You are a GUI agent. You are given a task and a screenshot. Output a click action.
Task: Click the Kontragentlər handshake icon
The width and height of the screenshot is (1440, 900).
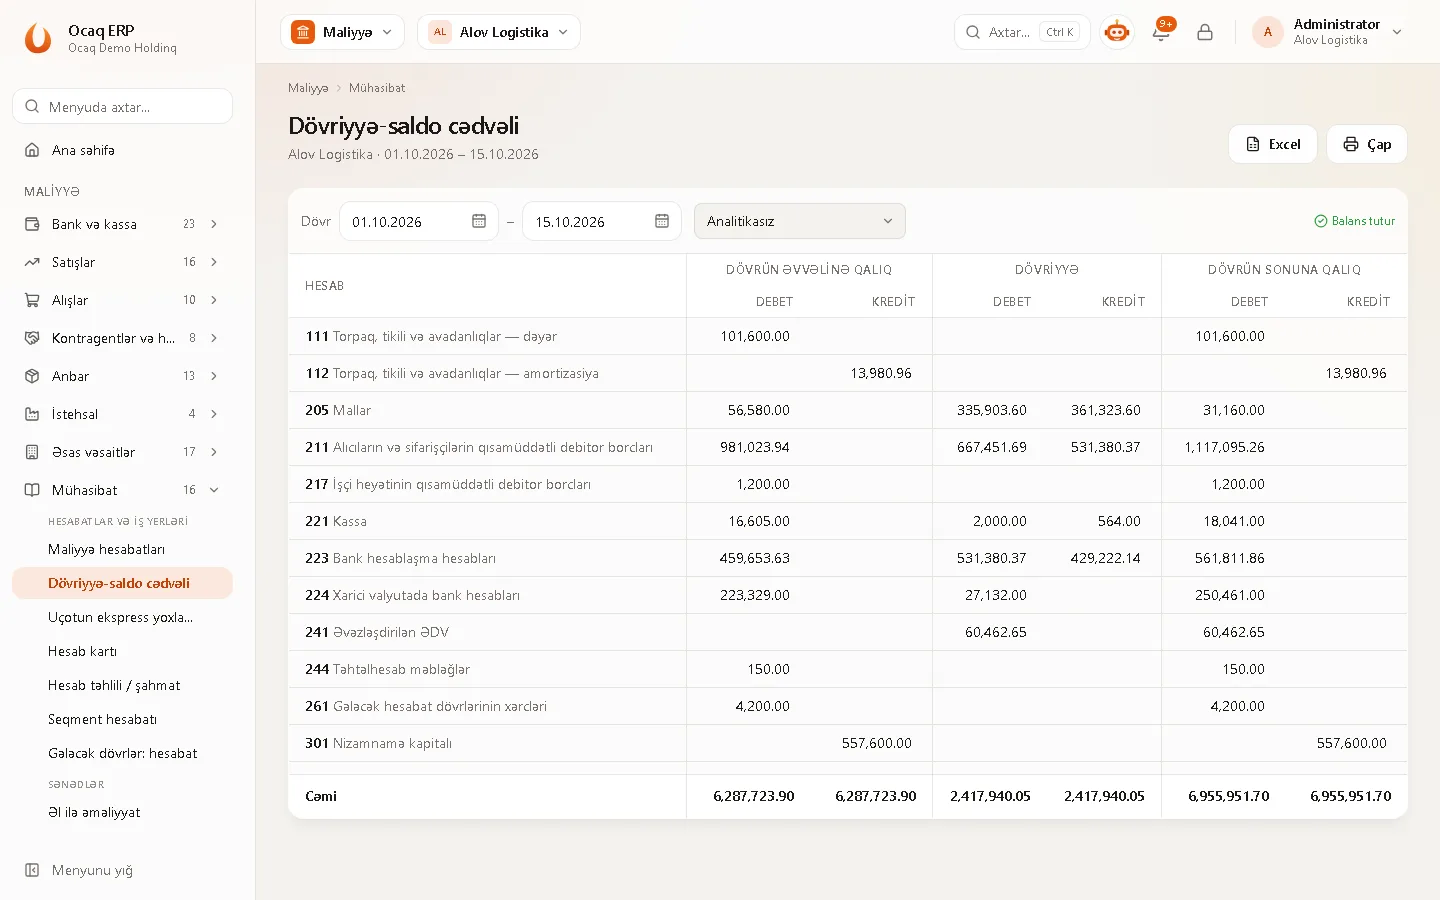(32, 338)
